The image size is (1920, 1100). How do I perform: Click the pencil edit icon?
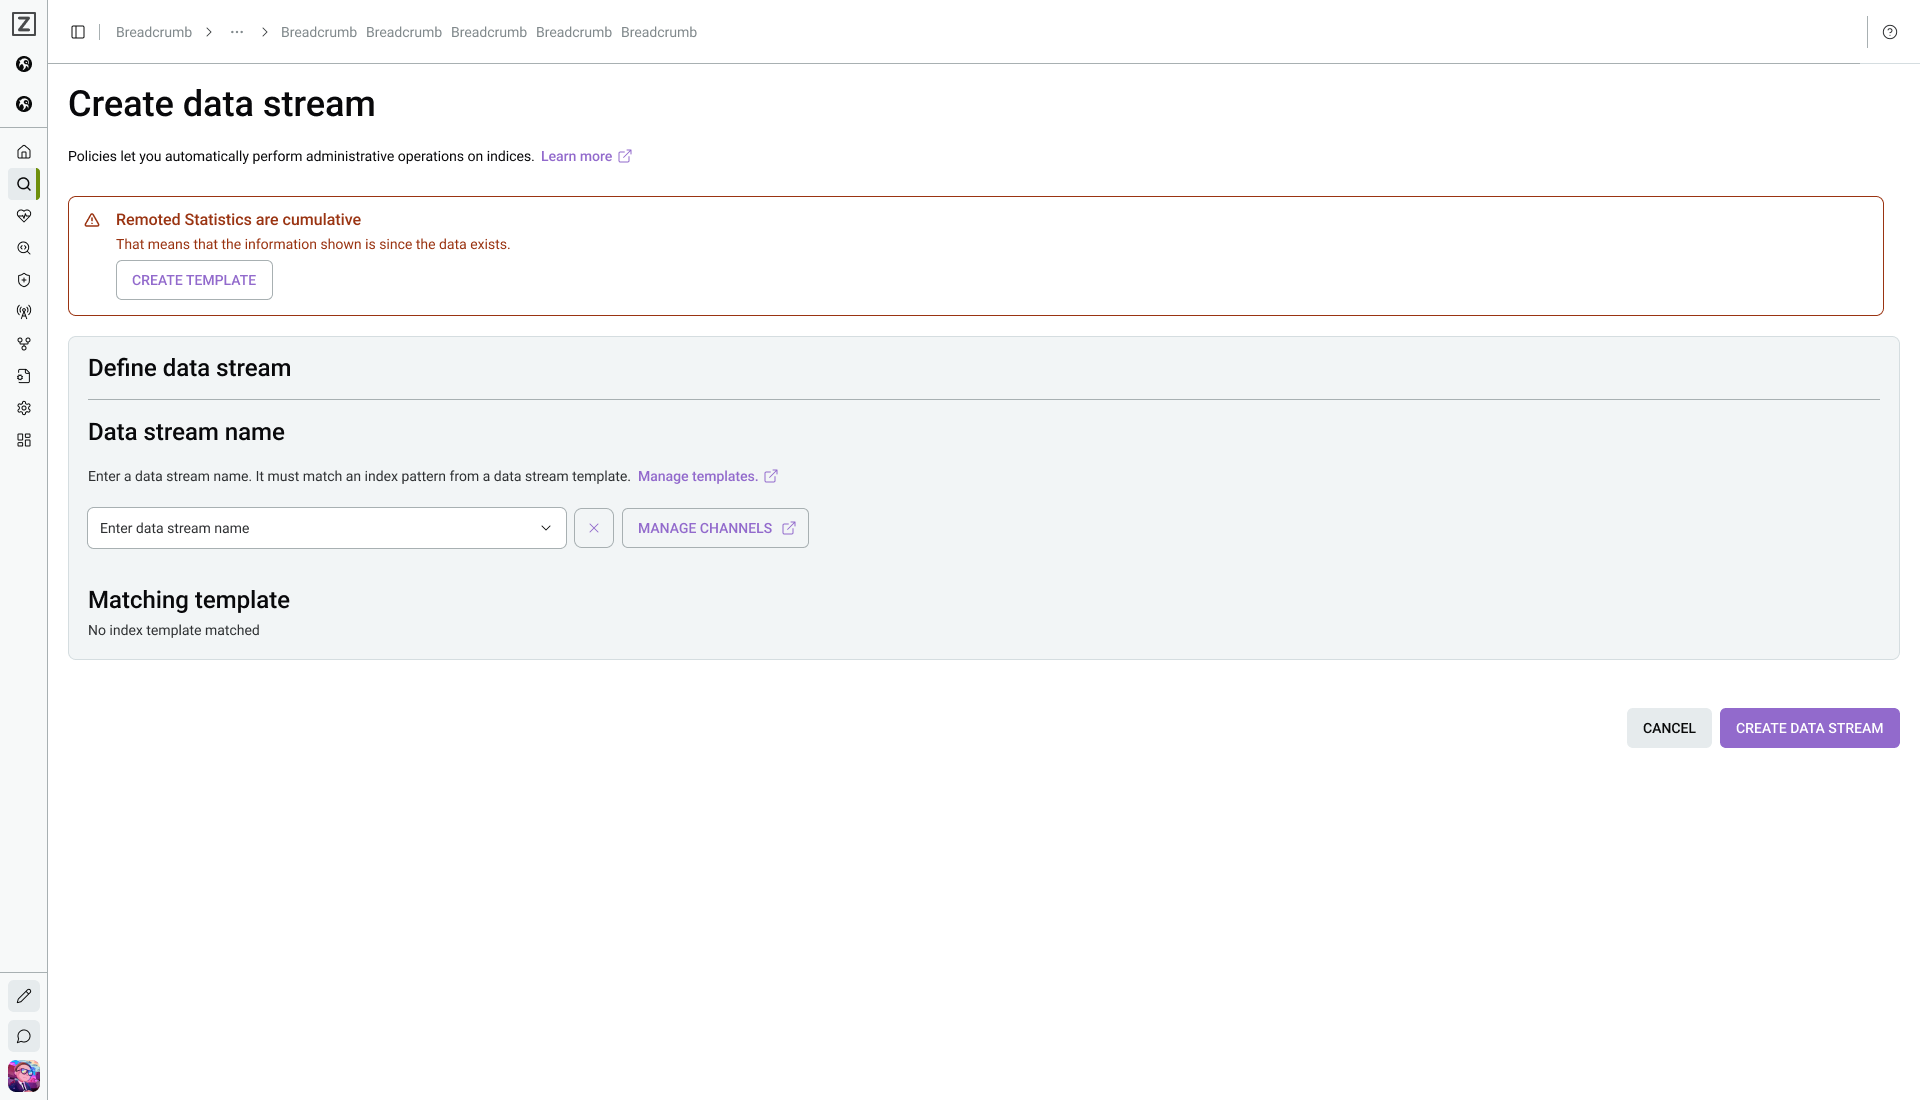[x=24, y=996]
